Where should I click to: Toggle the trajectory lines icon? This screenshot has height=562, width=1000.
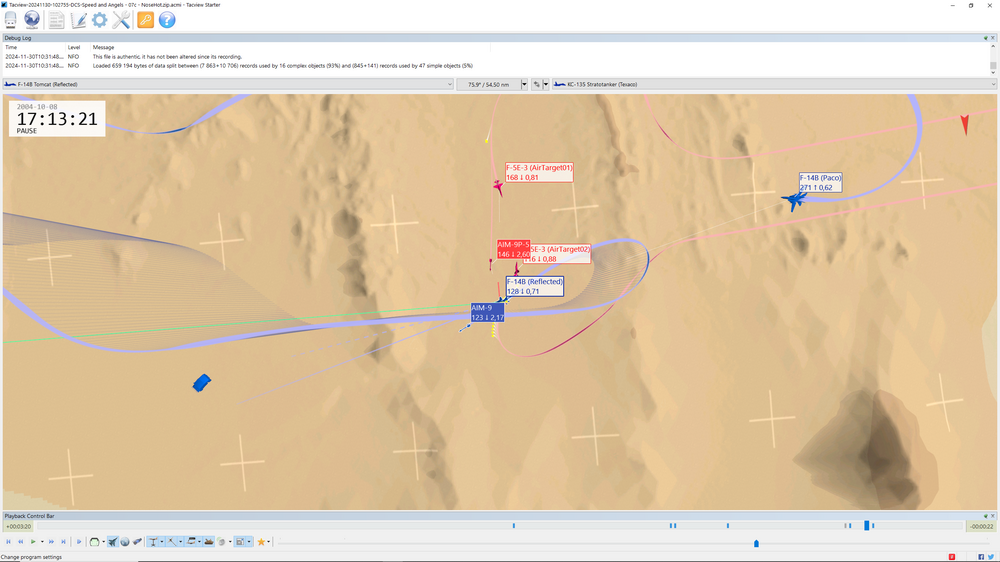coord(172,542)
